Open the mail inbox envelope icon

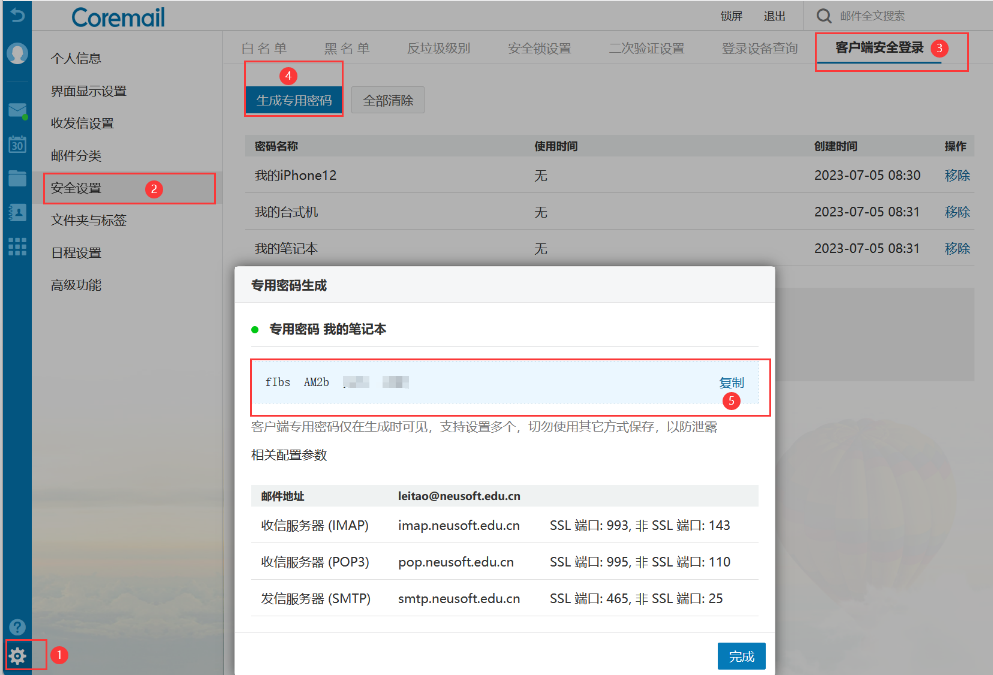16,110
